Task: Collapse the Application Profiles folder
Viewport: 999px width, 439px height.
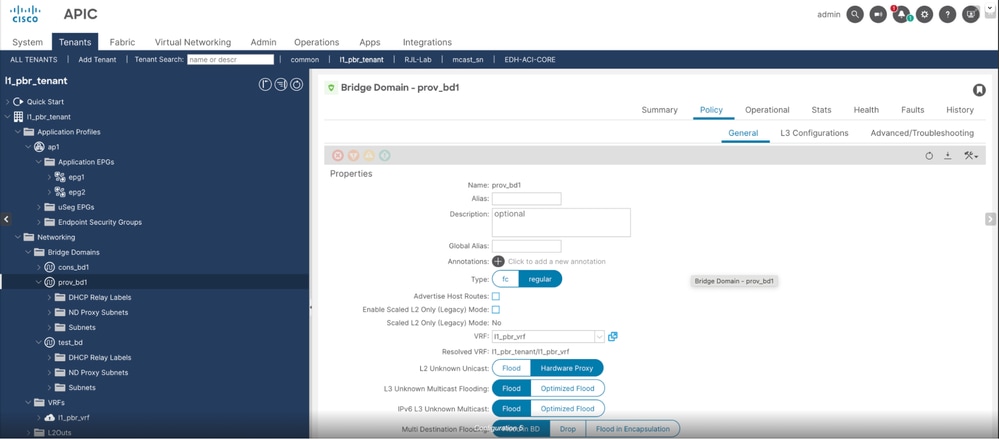Action: [18, 132]
